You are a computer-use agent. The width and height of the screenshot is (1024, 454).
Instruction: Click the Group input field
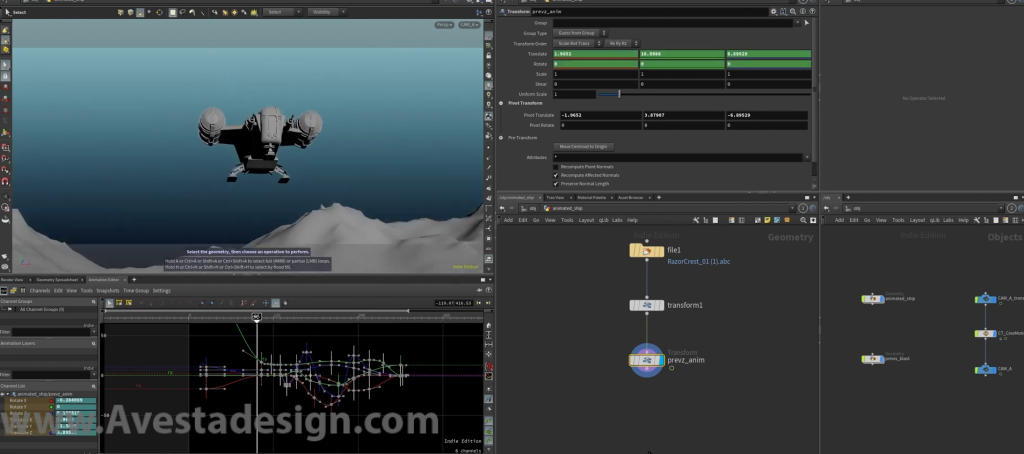tap(673, 22)
